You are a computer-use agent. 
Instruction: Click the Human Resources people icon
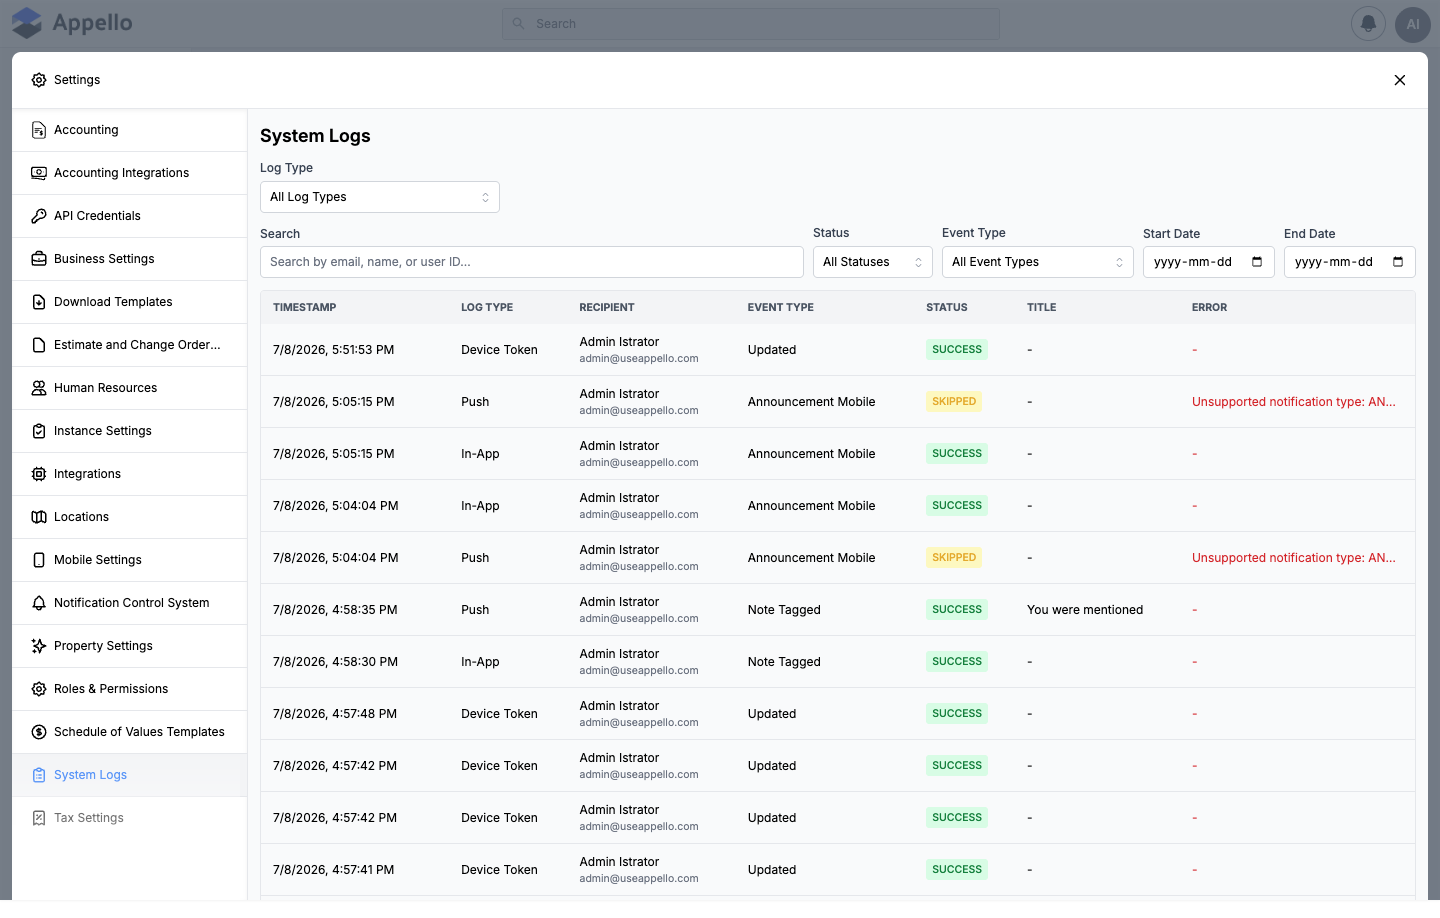(x=39, y=388)
